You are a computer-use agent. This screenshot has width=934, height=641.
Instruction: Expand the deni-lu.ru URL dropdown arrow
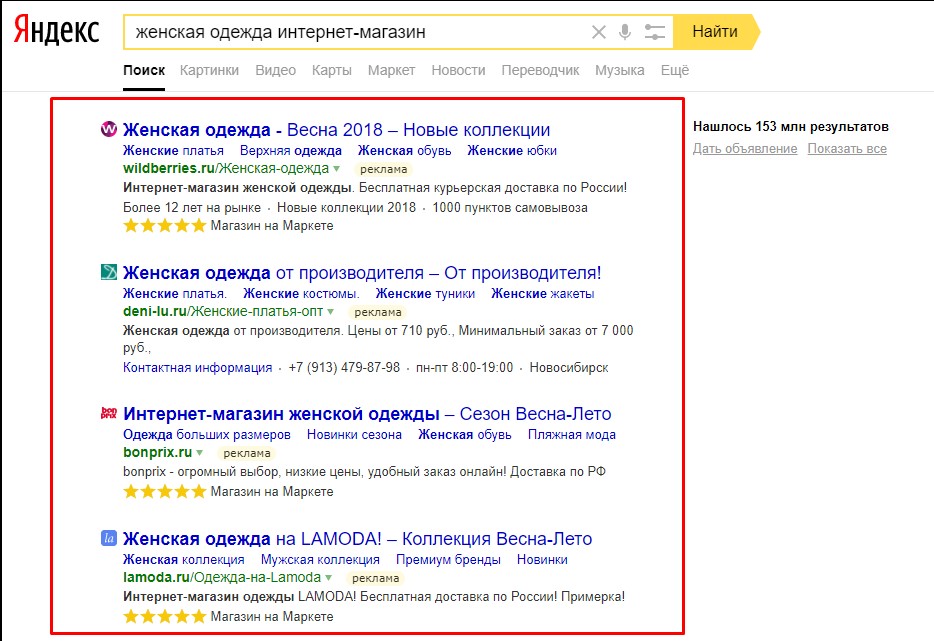331,312
